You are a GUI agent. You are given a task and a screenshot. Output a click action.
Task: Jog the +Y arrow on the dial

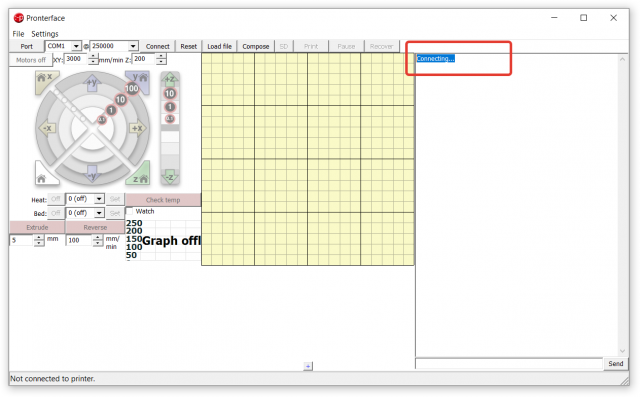click(92, 82)
